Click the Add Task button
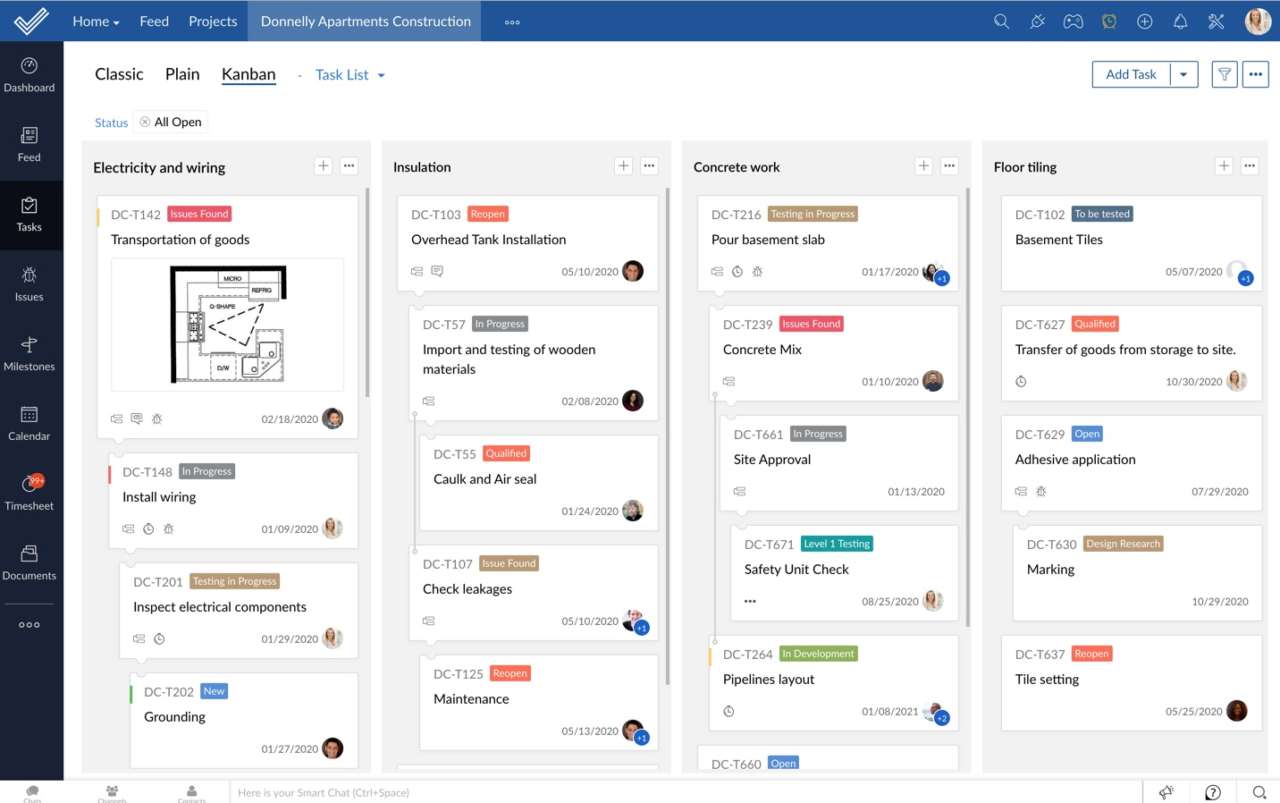This screenshot has height=803, width=1280. [x=1130, y=74]
